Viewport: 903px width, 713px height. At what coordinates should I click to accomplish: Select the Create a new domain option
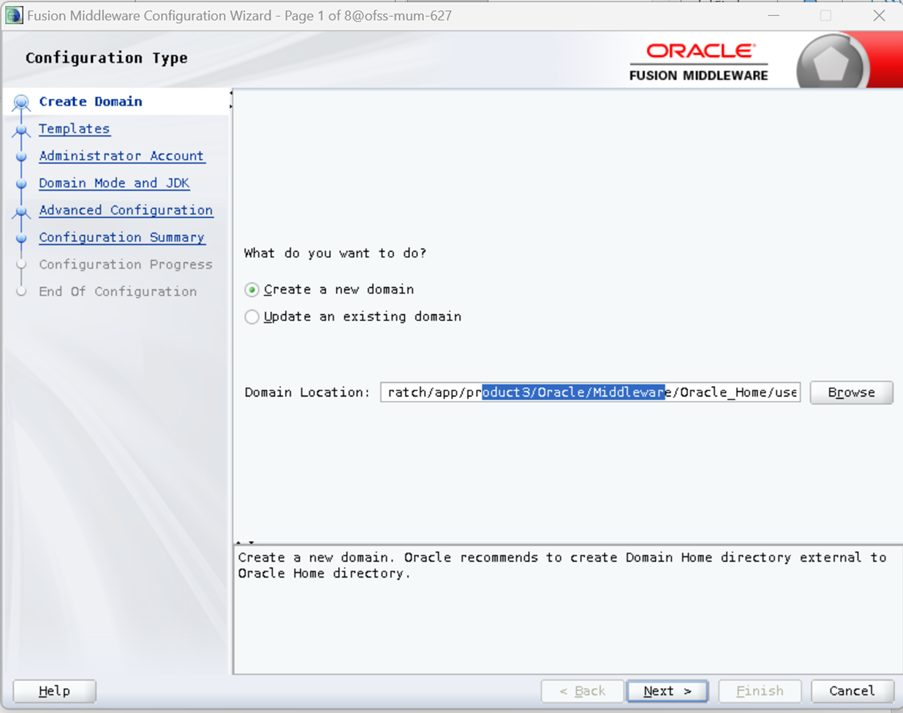[x=252, y=290]
